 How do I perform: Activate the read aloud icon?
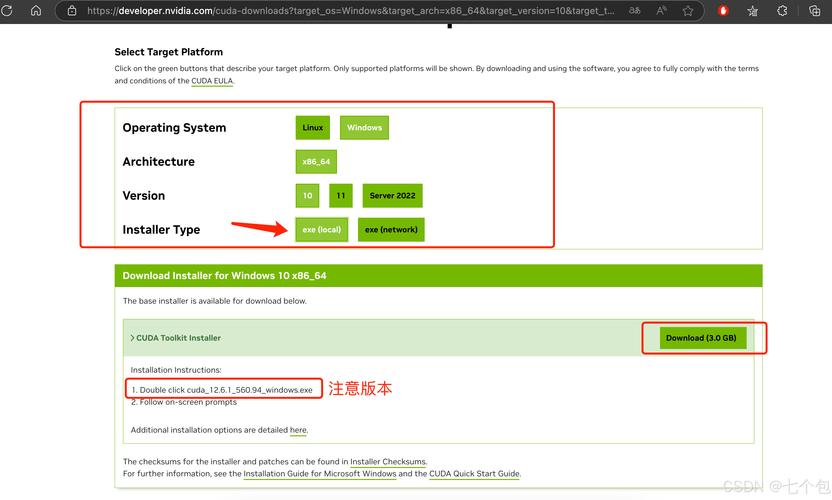point(661,11)
